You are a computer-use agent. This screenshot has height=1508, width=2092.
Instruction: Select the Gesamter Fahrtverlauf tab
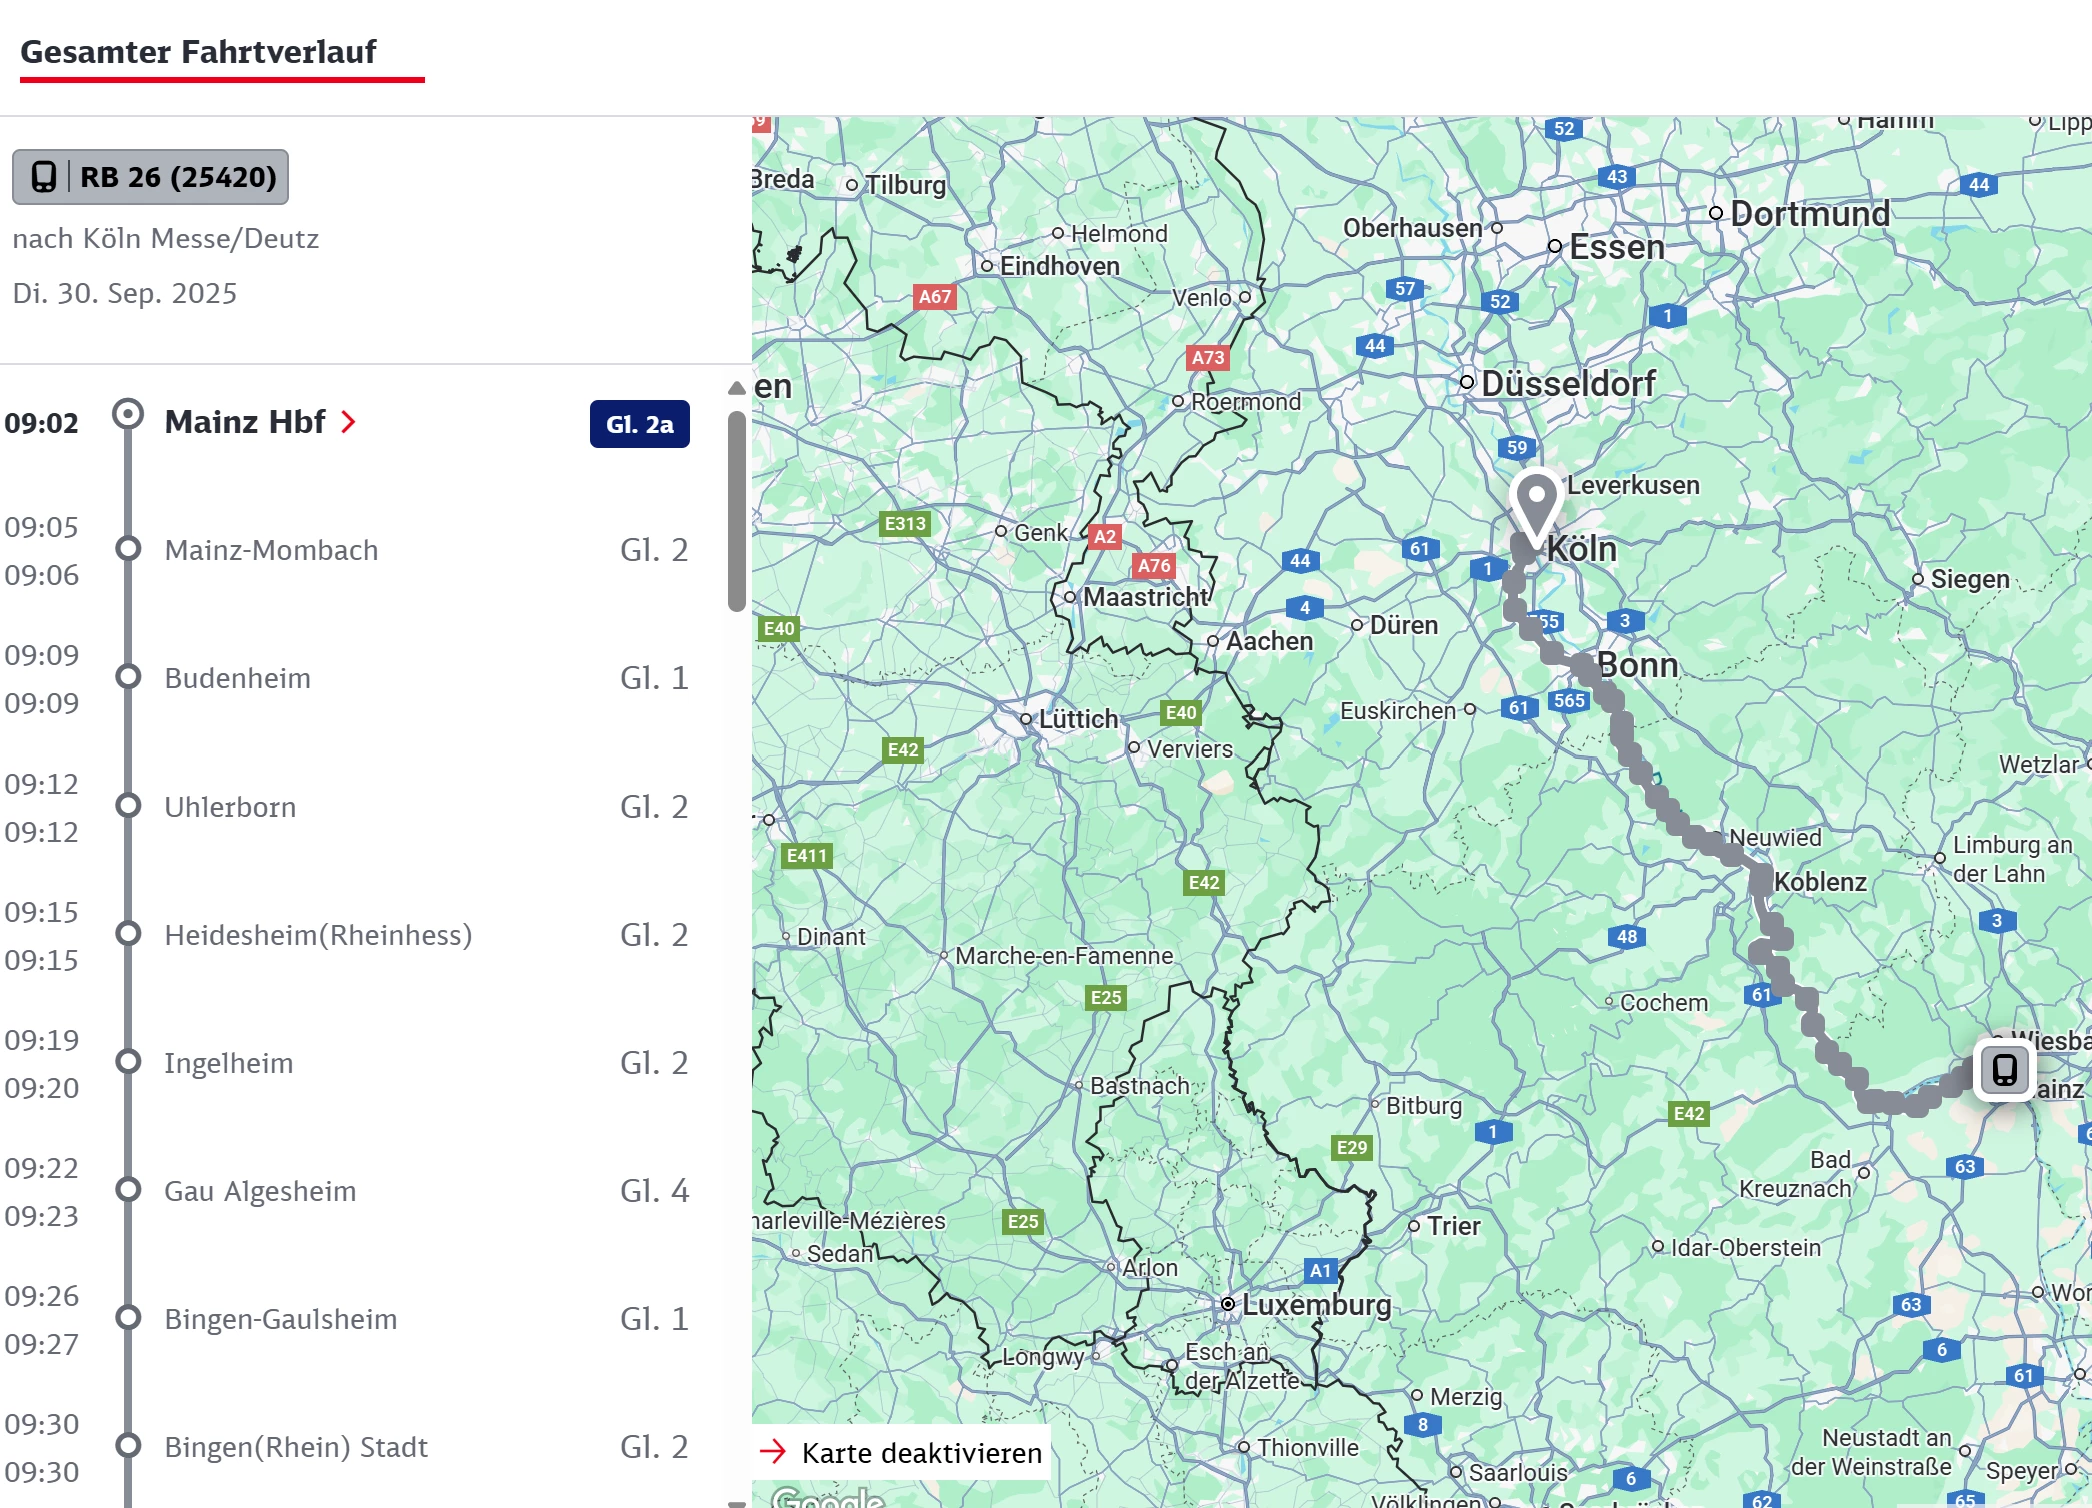pos(198,52)
